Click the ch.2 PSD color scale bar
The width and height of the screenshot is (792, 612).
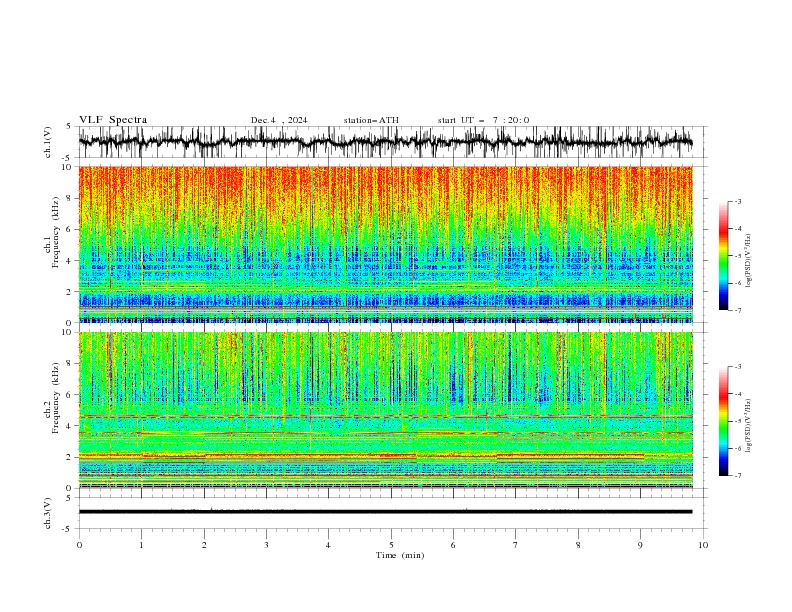pos(724,421)
